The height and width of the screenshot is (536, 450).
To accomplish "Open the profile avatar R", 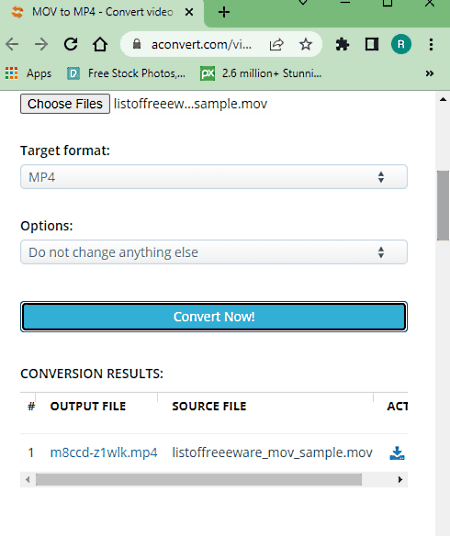I will [x=401, y=44].
